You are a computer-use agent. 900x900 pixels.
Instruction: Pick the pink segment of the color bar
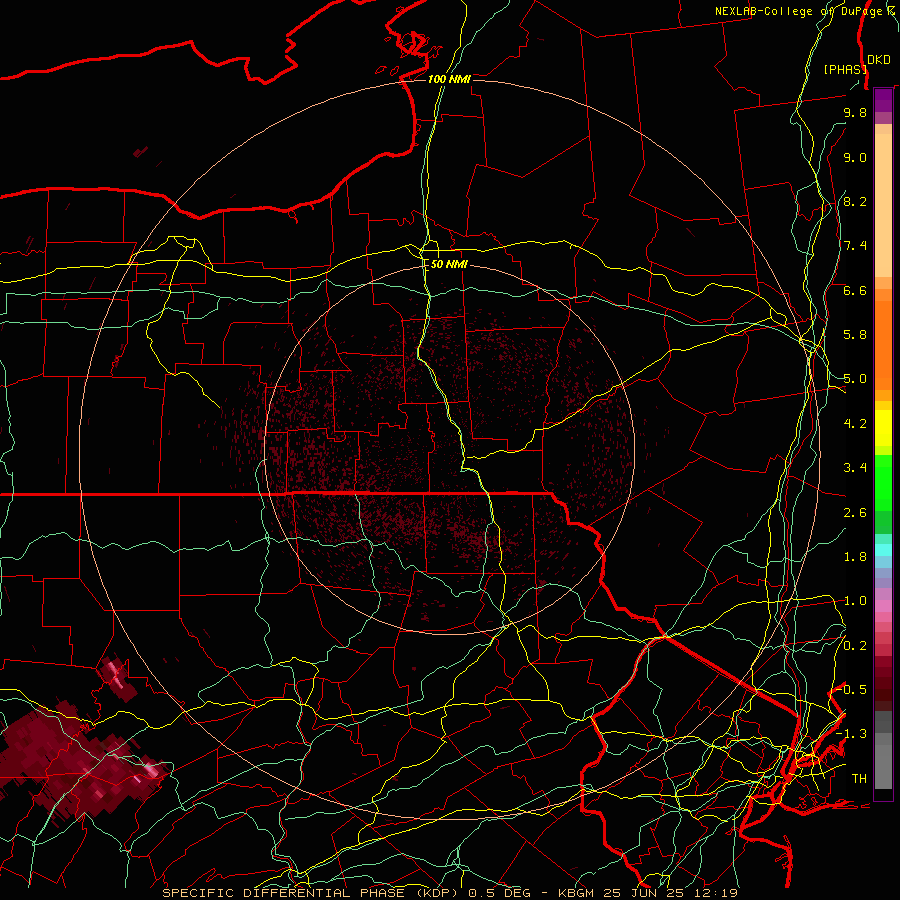pos(883,606)
